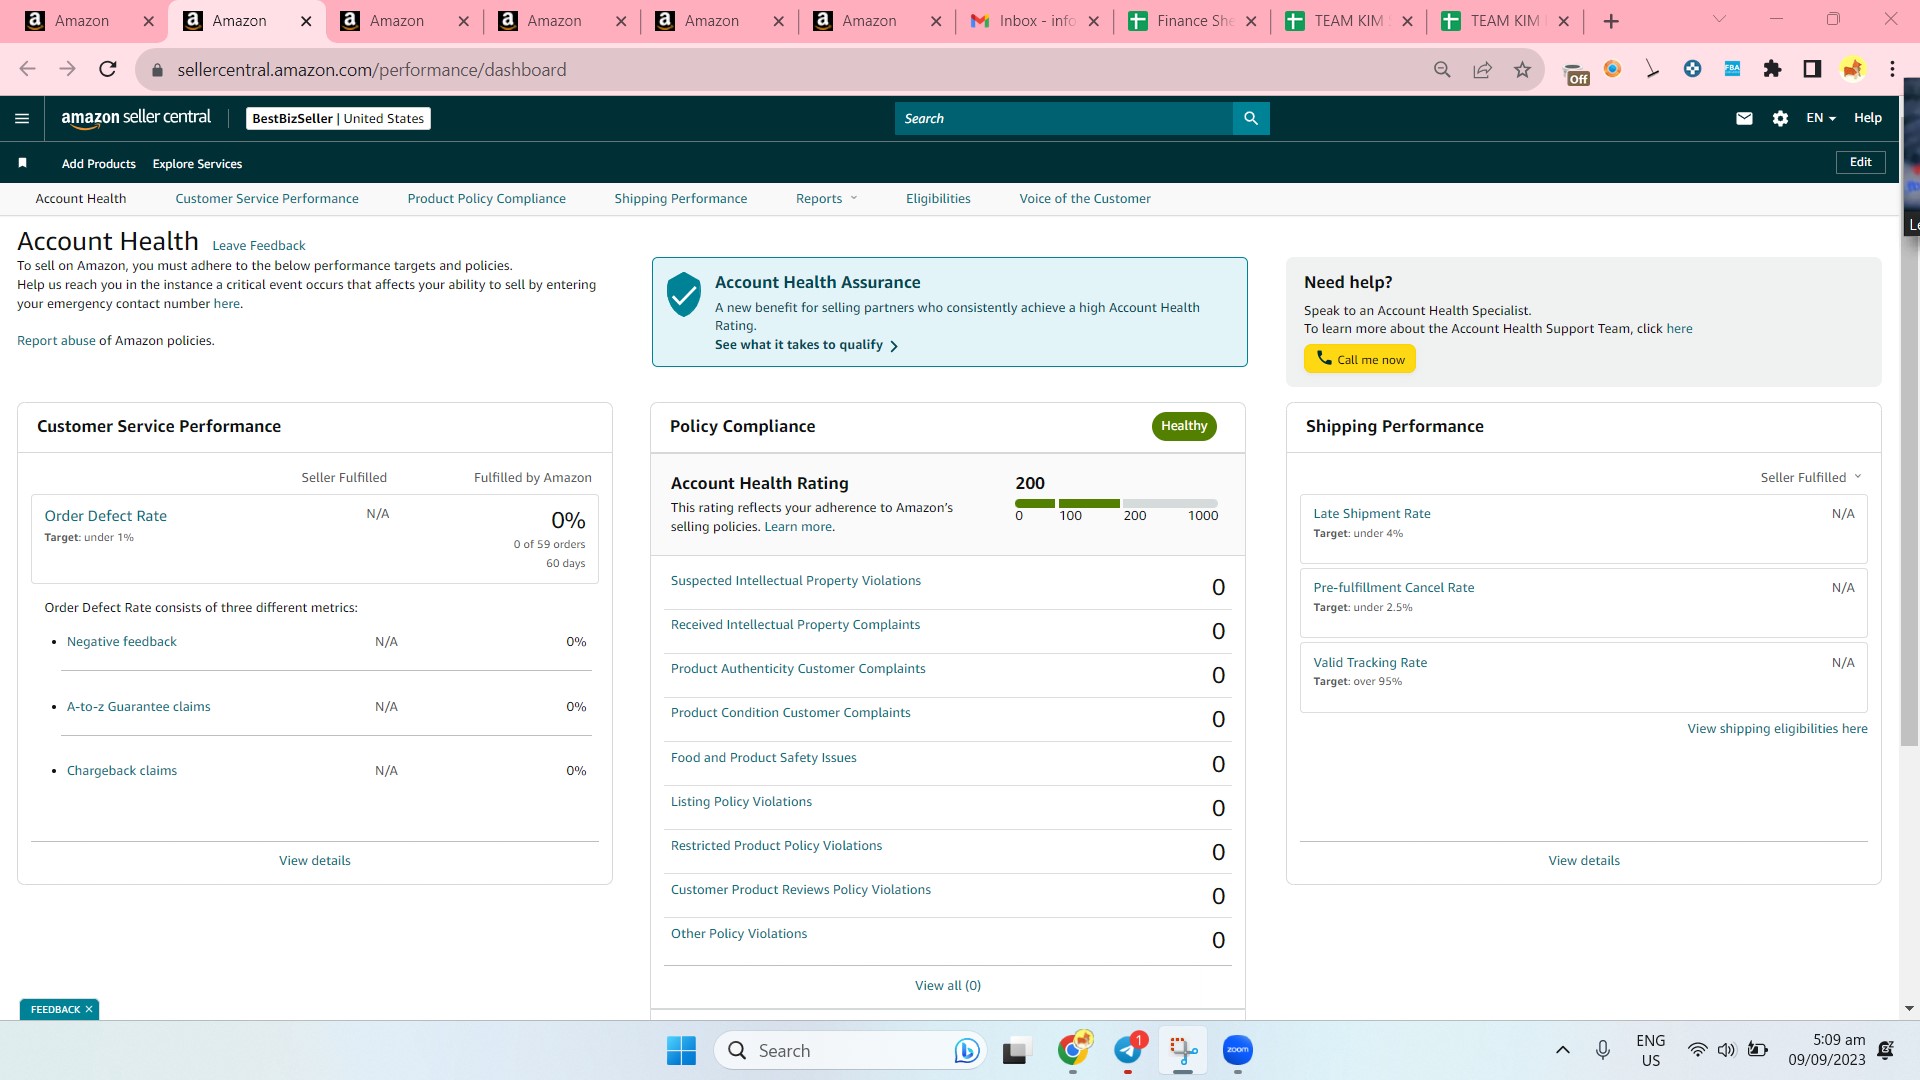Bookmark this page with the star
Image resolution: width=1920 pixels, height=1080 pixels.
1522,69
